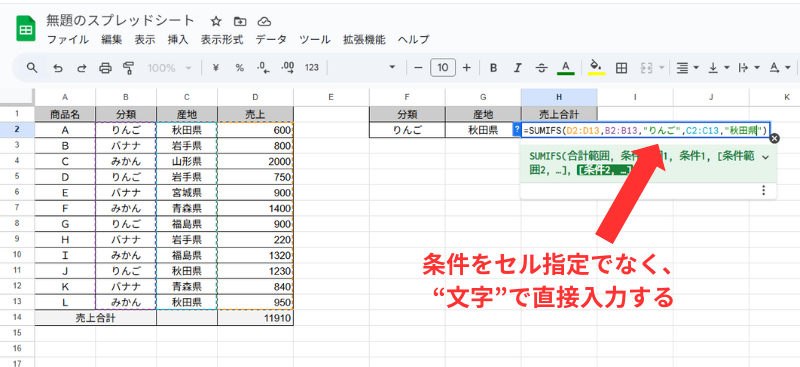Print the spreadsheet
The image size is (800, 367).
[x=105, y=67]
